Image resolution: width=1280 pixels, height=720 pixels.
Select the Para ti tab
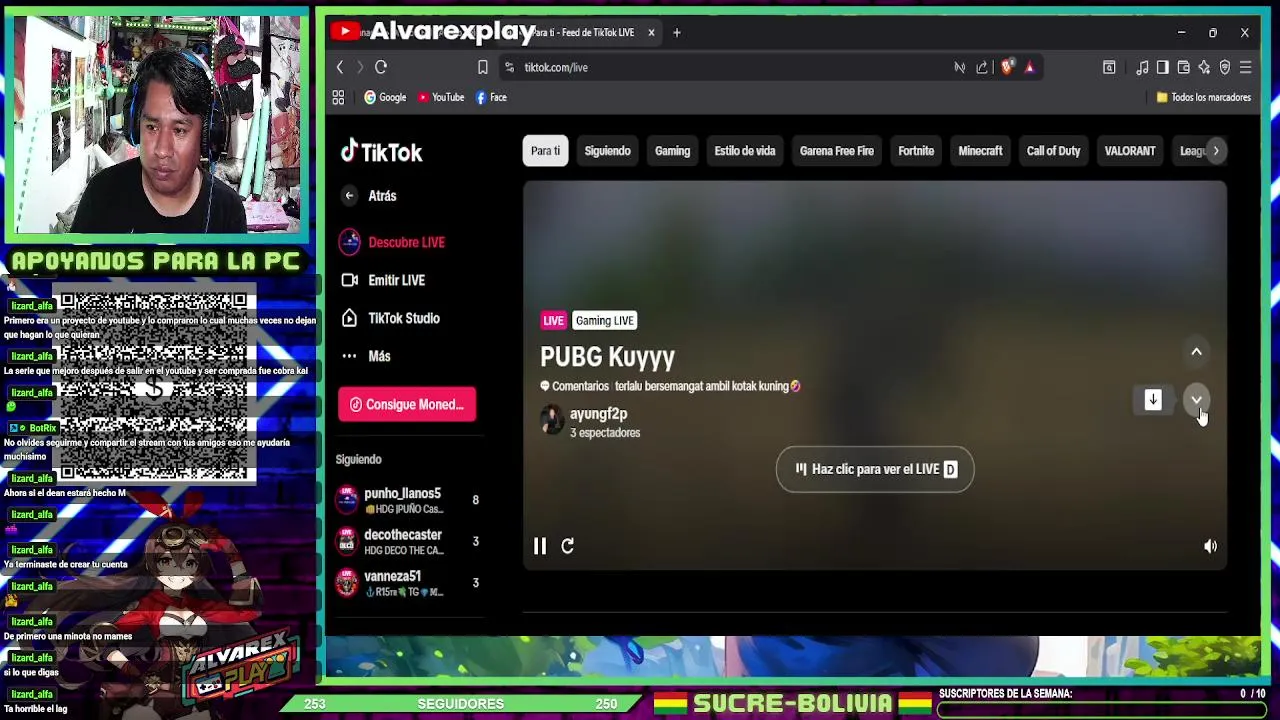[x=545, y=151]
